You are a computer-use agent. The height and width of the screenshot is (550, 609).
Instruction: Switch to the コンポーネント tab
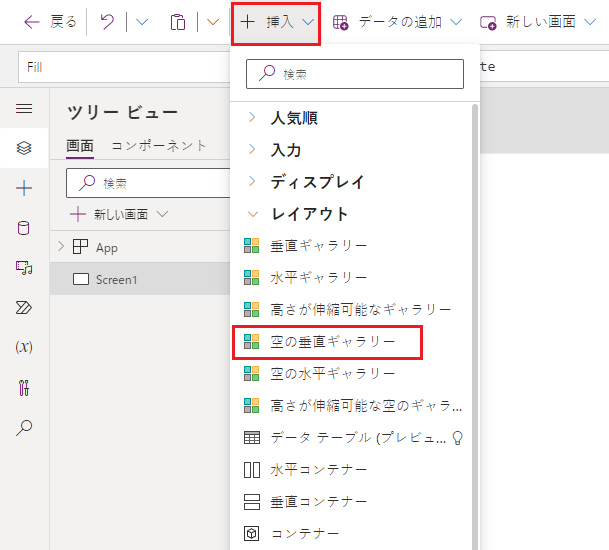(x=159, y=145)
